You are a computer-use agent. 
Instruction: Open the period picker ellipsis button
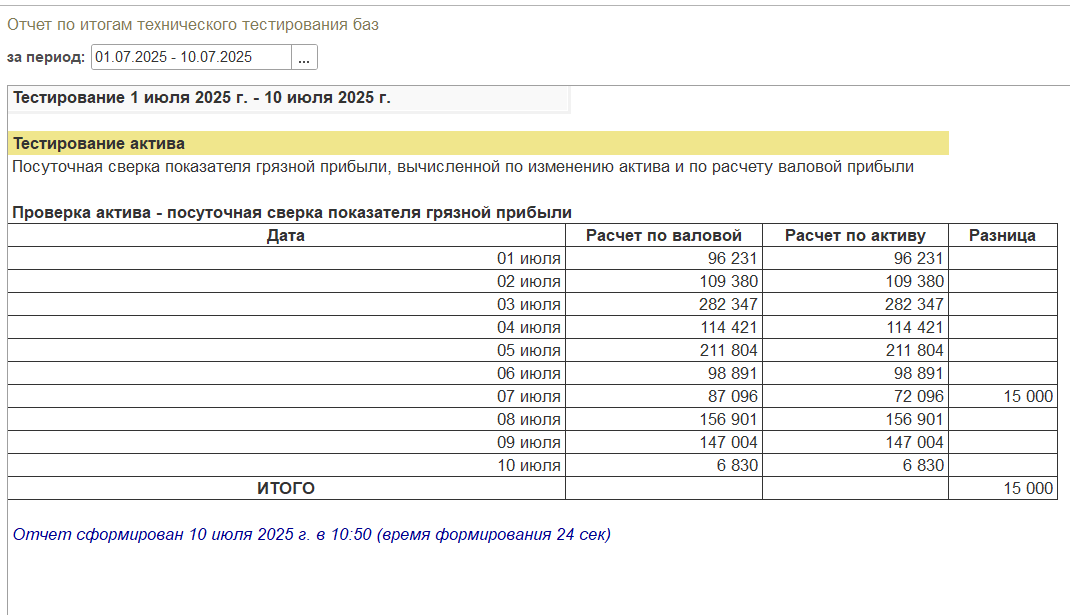click(x=304, y=57)
